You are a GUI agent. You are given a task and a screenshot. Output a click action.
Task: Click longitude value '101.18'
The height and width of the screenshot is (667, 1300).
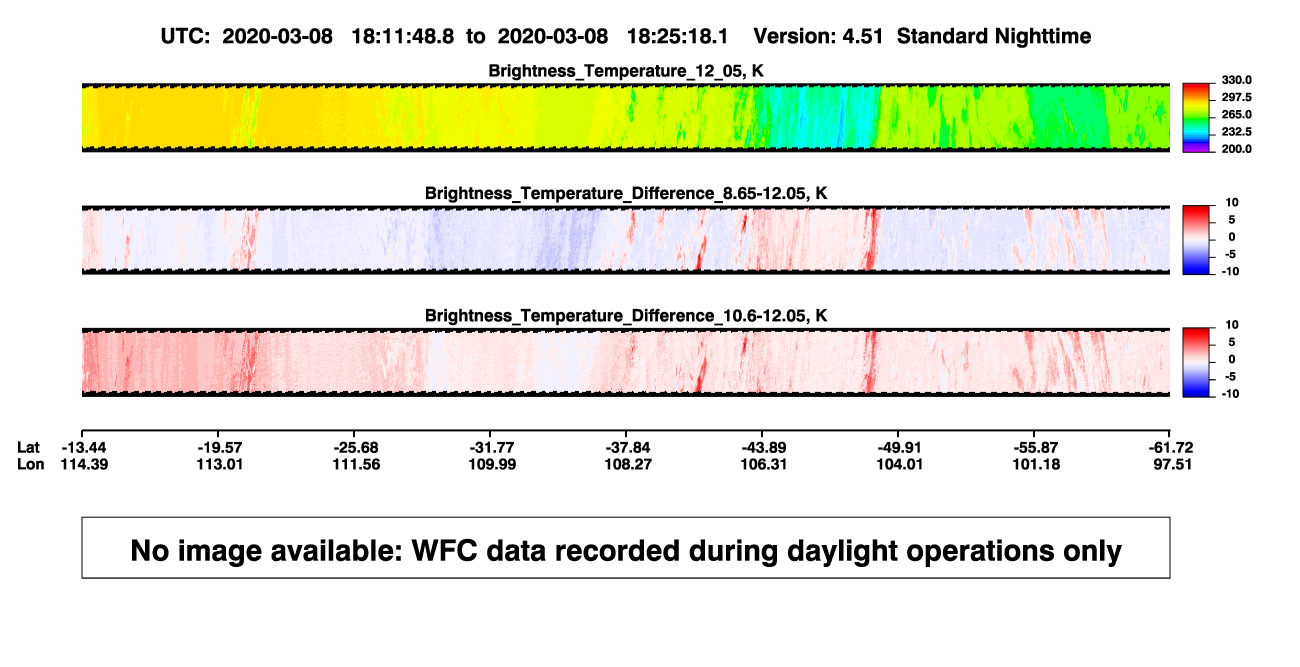click(1034, 464)
